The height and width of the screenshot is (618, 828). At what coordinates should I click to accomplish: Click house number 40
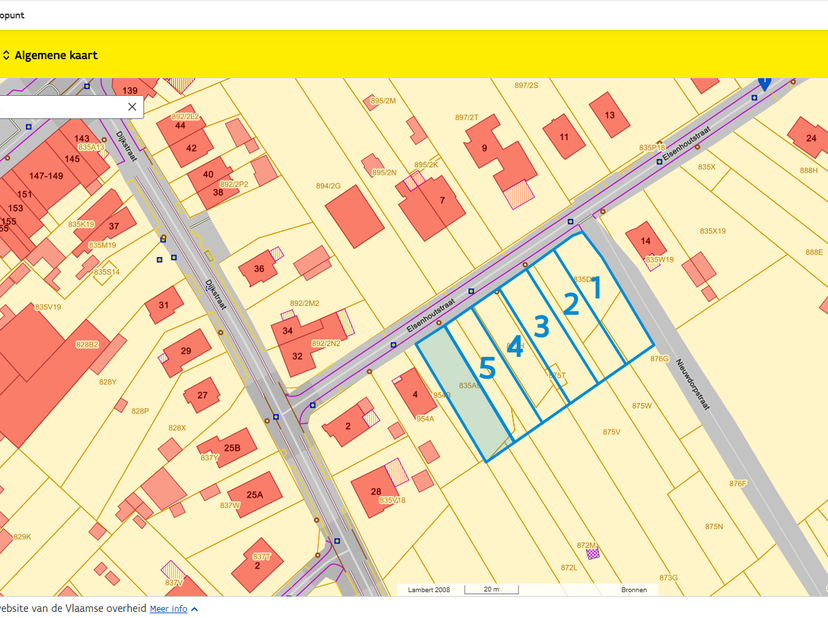click(208, 174)
